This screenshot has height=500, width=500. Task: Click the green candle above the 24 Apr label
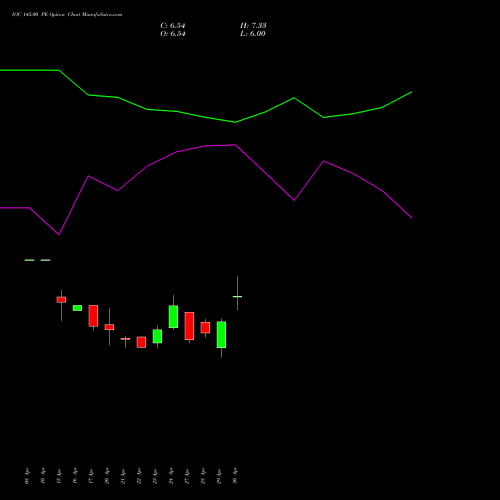173,317
